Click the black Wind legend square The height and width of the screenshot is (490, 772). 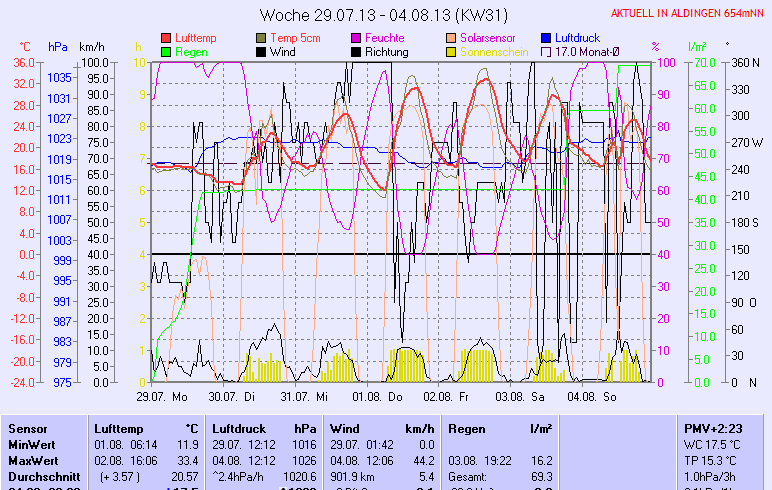262,51
